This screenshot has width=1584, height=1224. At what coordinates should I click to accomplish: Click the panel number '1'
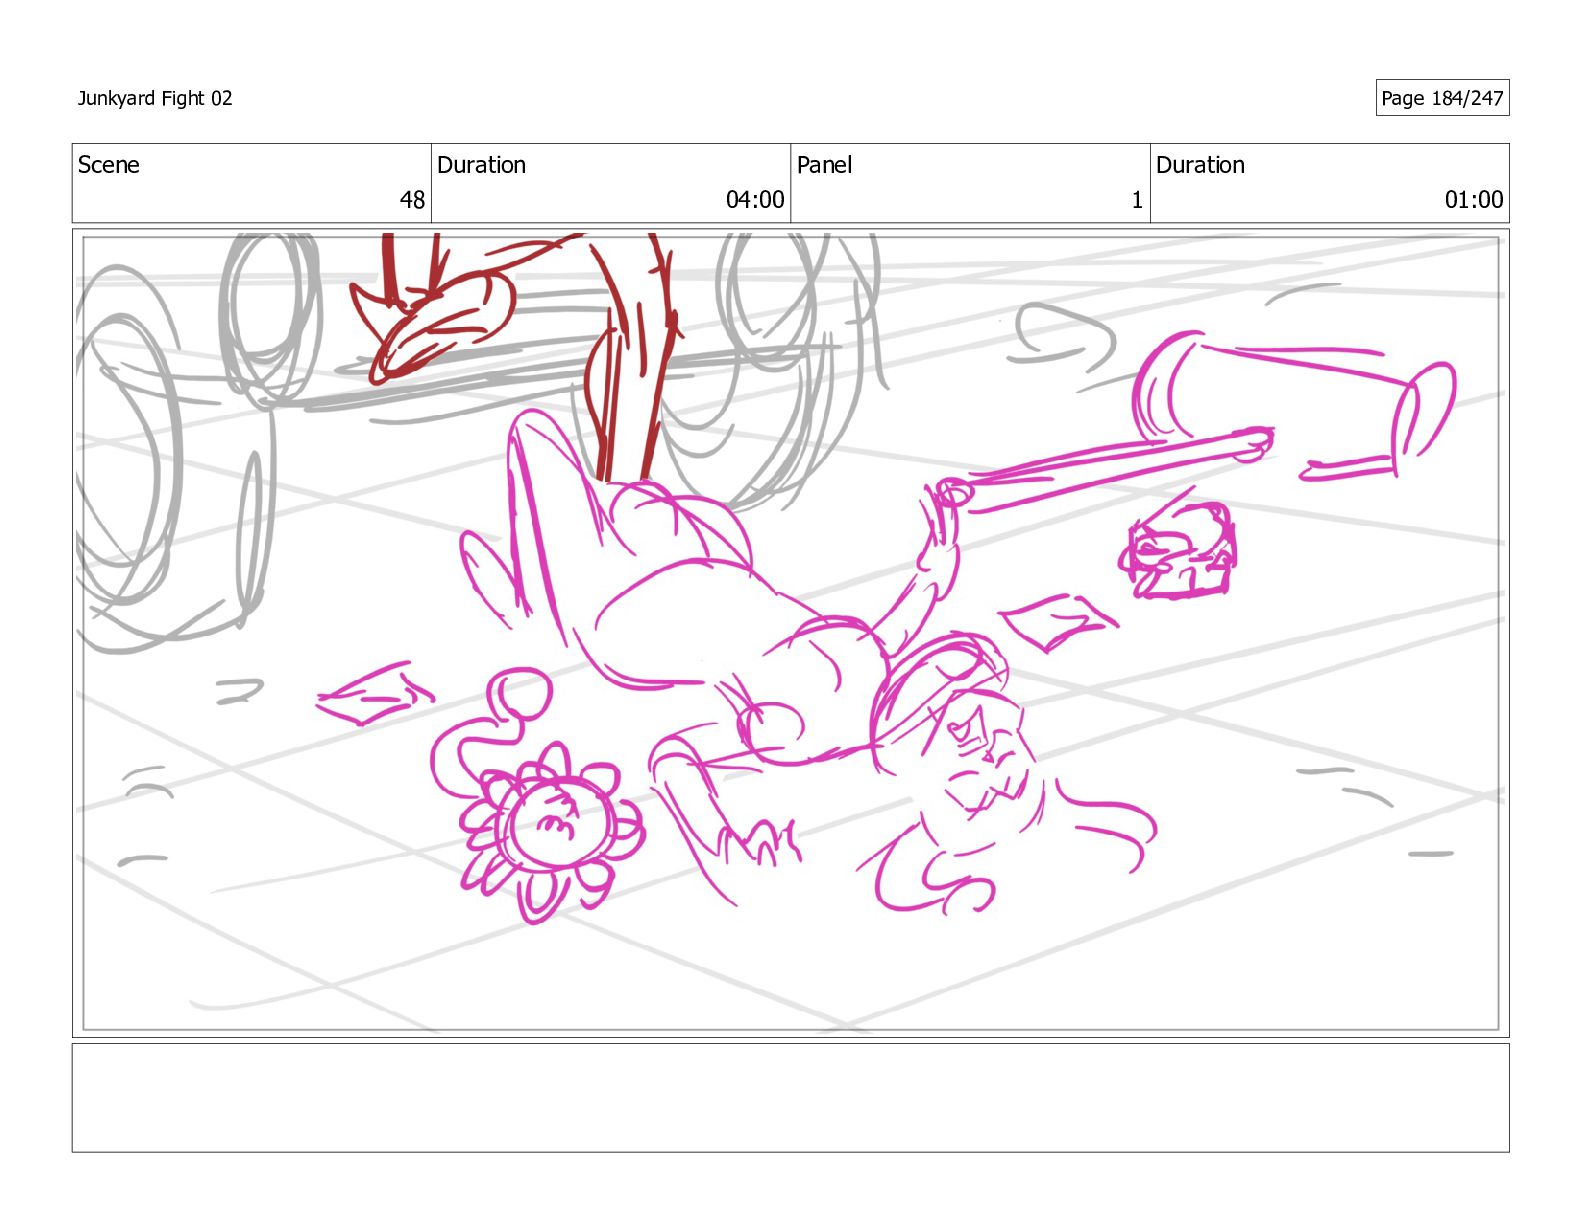click(1137, 200)
